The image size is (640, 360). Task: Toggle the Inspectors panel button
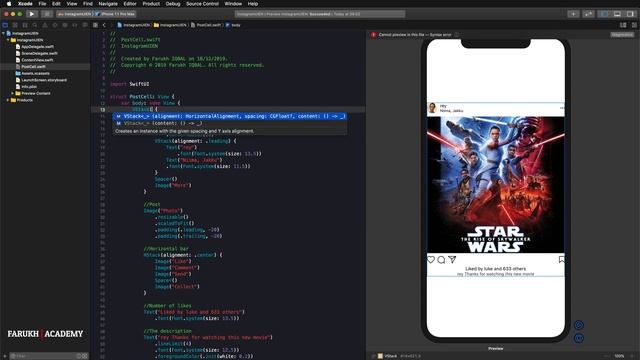pos(630,14)
